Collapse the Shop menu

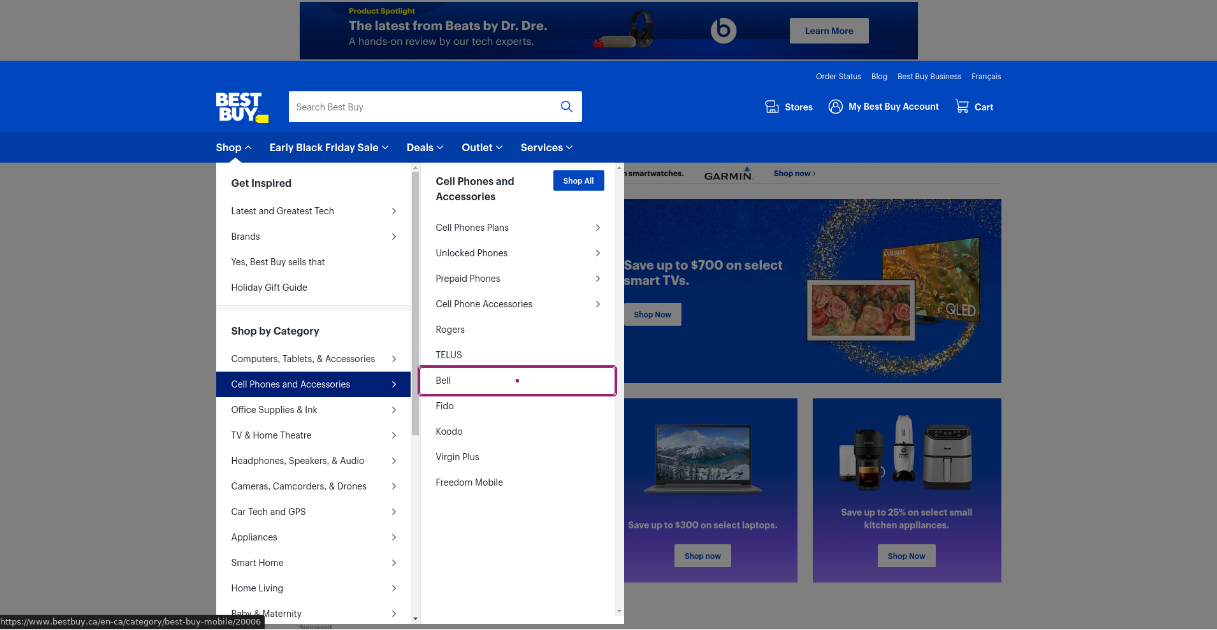pyautogui.click(x=233, y=148)
